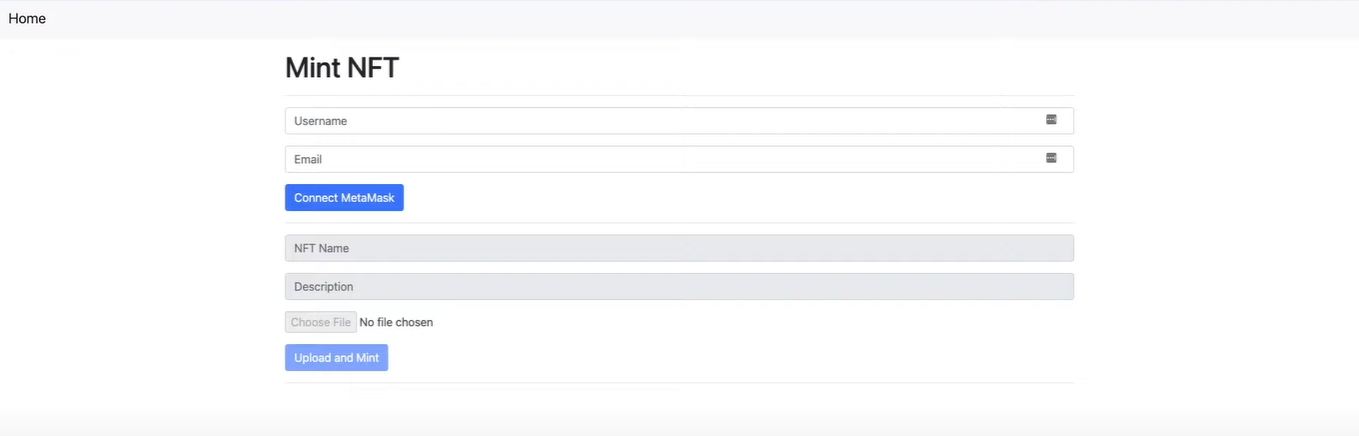Screen dimensions: 1359x436
Task: Click the Mint NFT page heading
Action: 342,68
